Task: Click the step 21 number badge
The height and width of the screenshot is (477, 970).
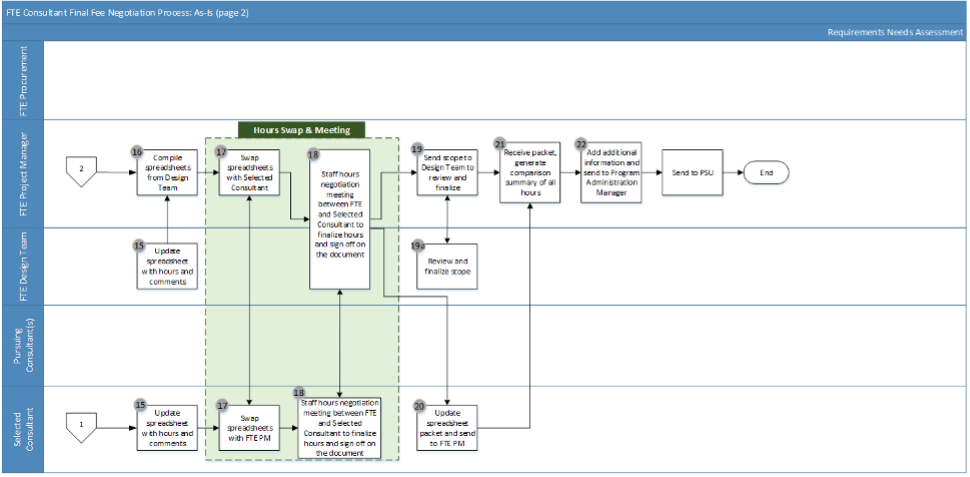Action: click(500, 145)
